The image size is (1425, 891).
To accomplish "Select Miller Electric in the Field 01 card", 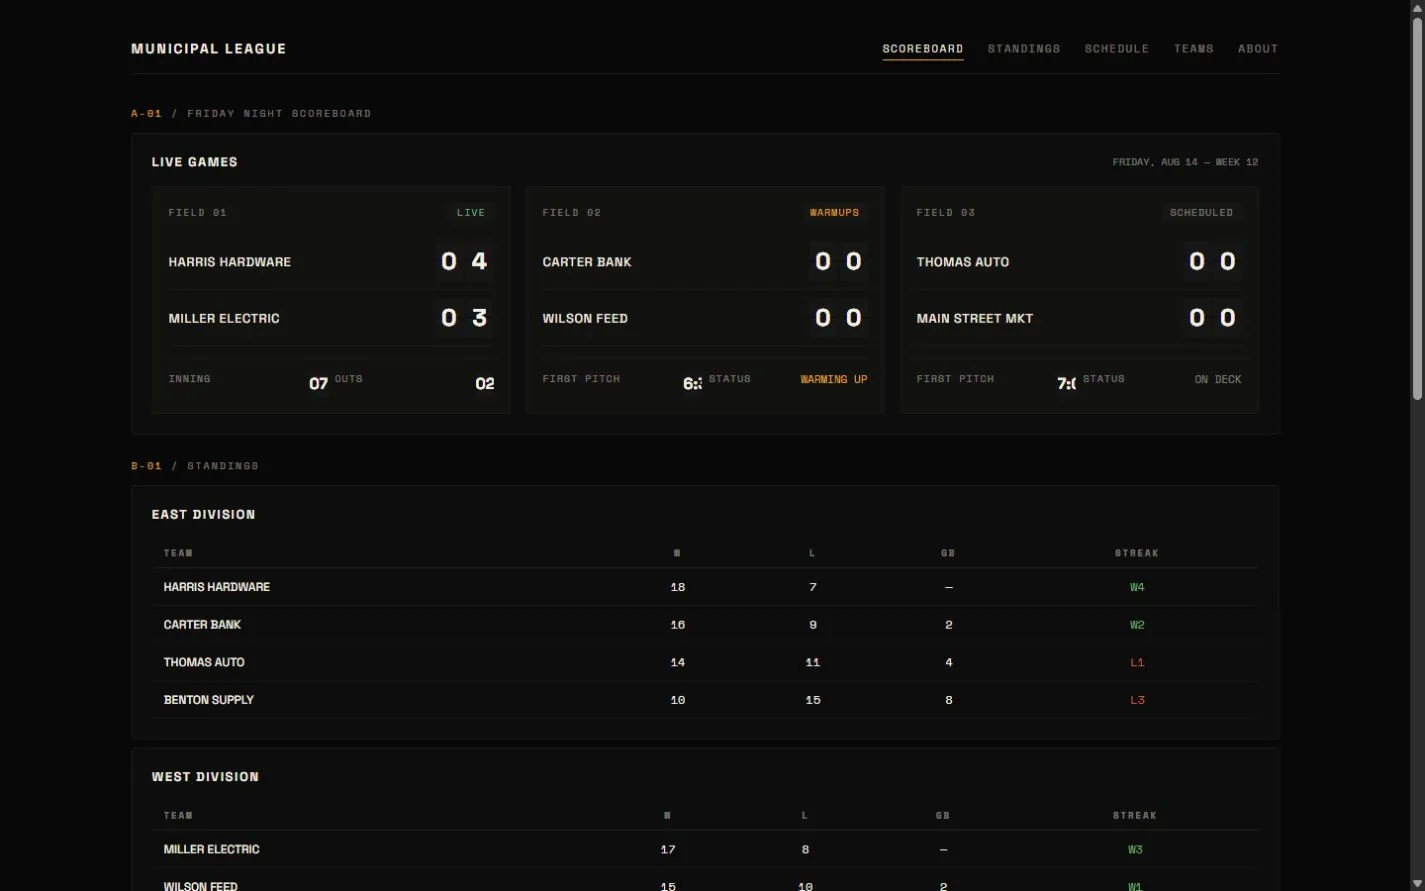I will point(224,318).
